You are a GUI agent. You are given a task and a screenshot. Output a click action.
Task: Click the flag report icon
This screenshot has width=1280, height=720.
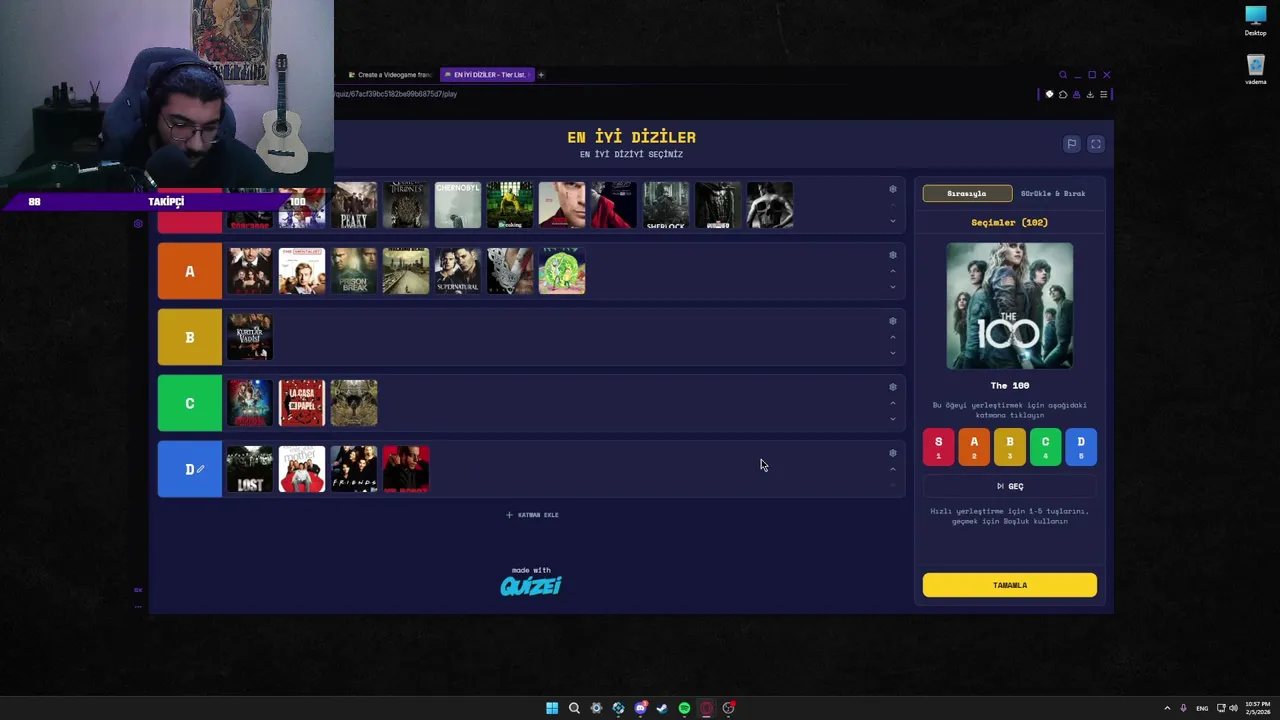point(1071,144)
